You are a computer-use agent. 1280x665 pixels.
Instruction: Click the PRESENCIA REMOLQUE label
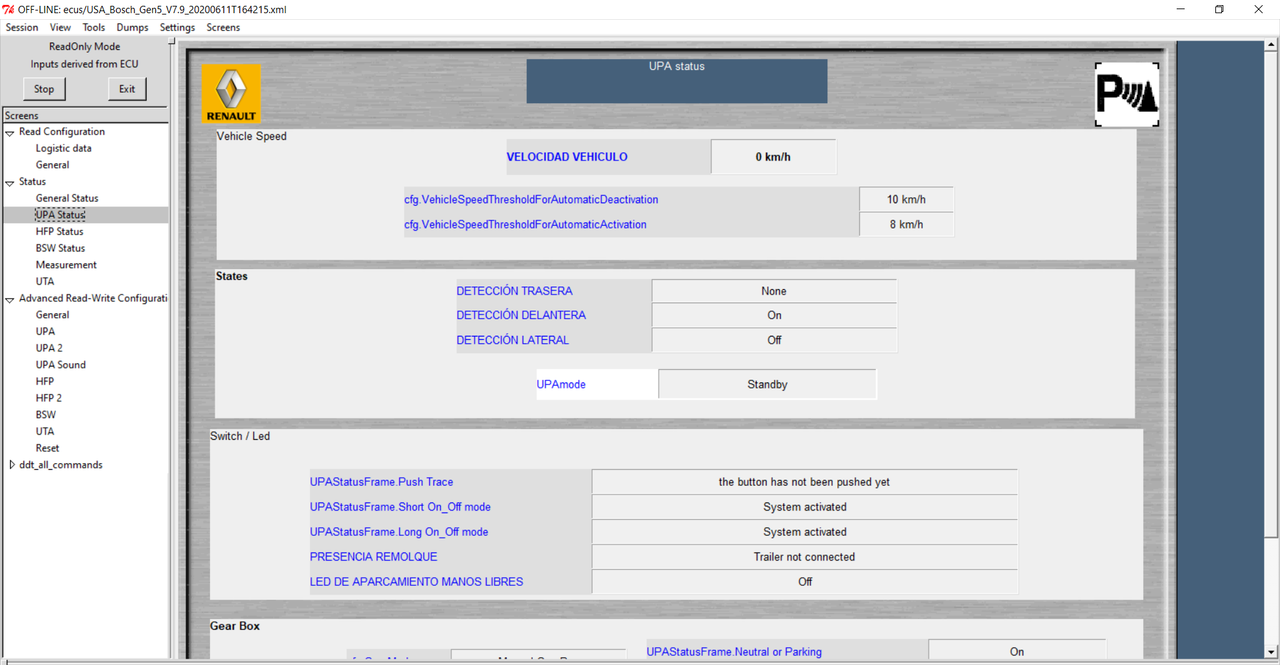point(373,557)
